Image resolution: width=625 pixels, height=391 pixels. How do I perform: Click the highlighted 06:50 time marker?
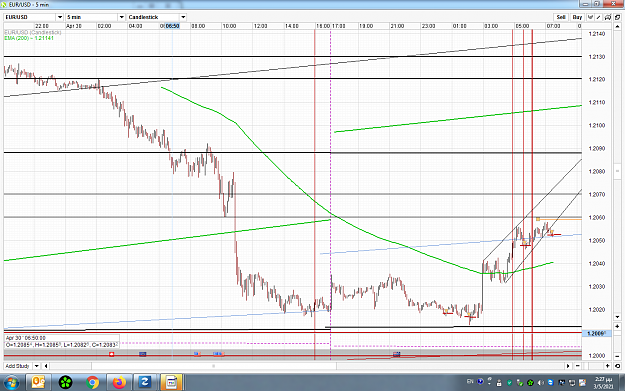172,26
